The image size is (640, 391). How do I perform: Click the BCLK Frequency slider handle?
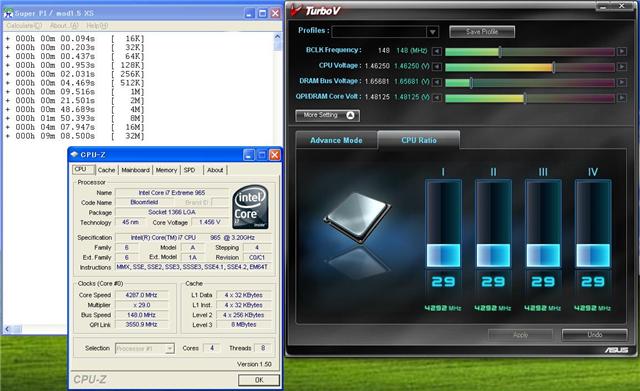[500, 51]
